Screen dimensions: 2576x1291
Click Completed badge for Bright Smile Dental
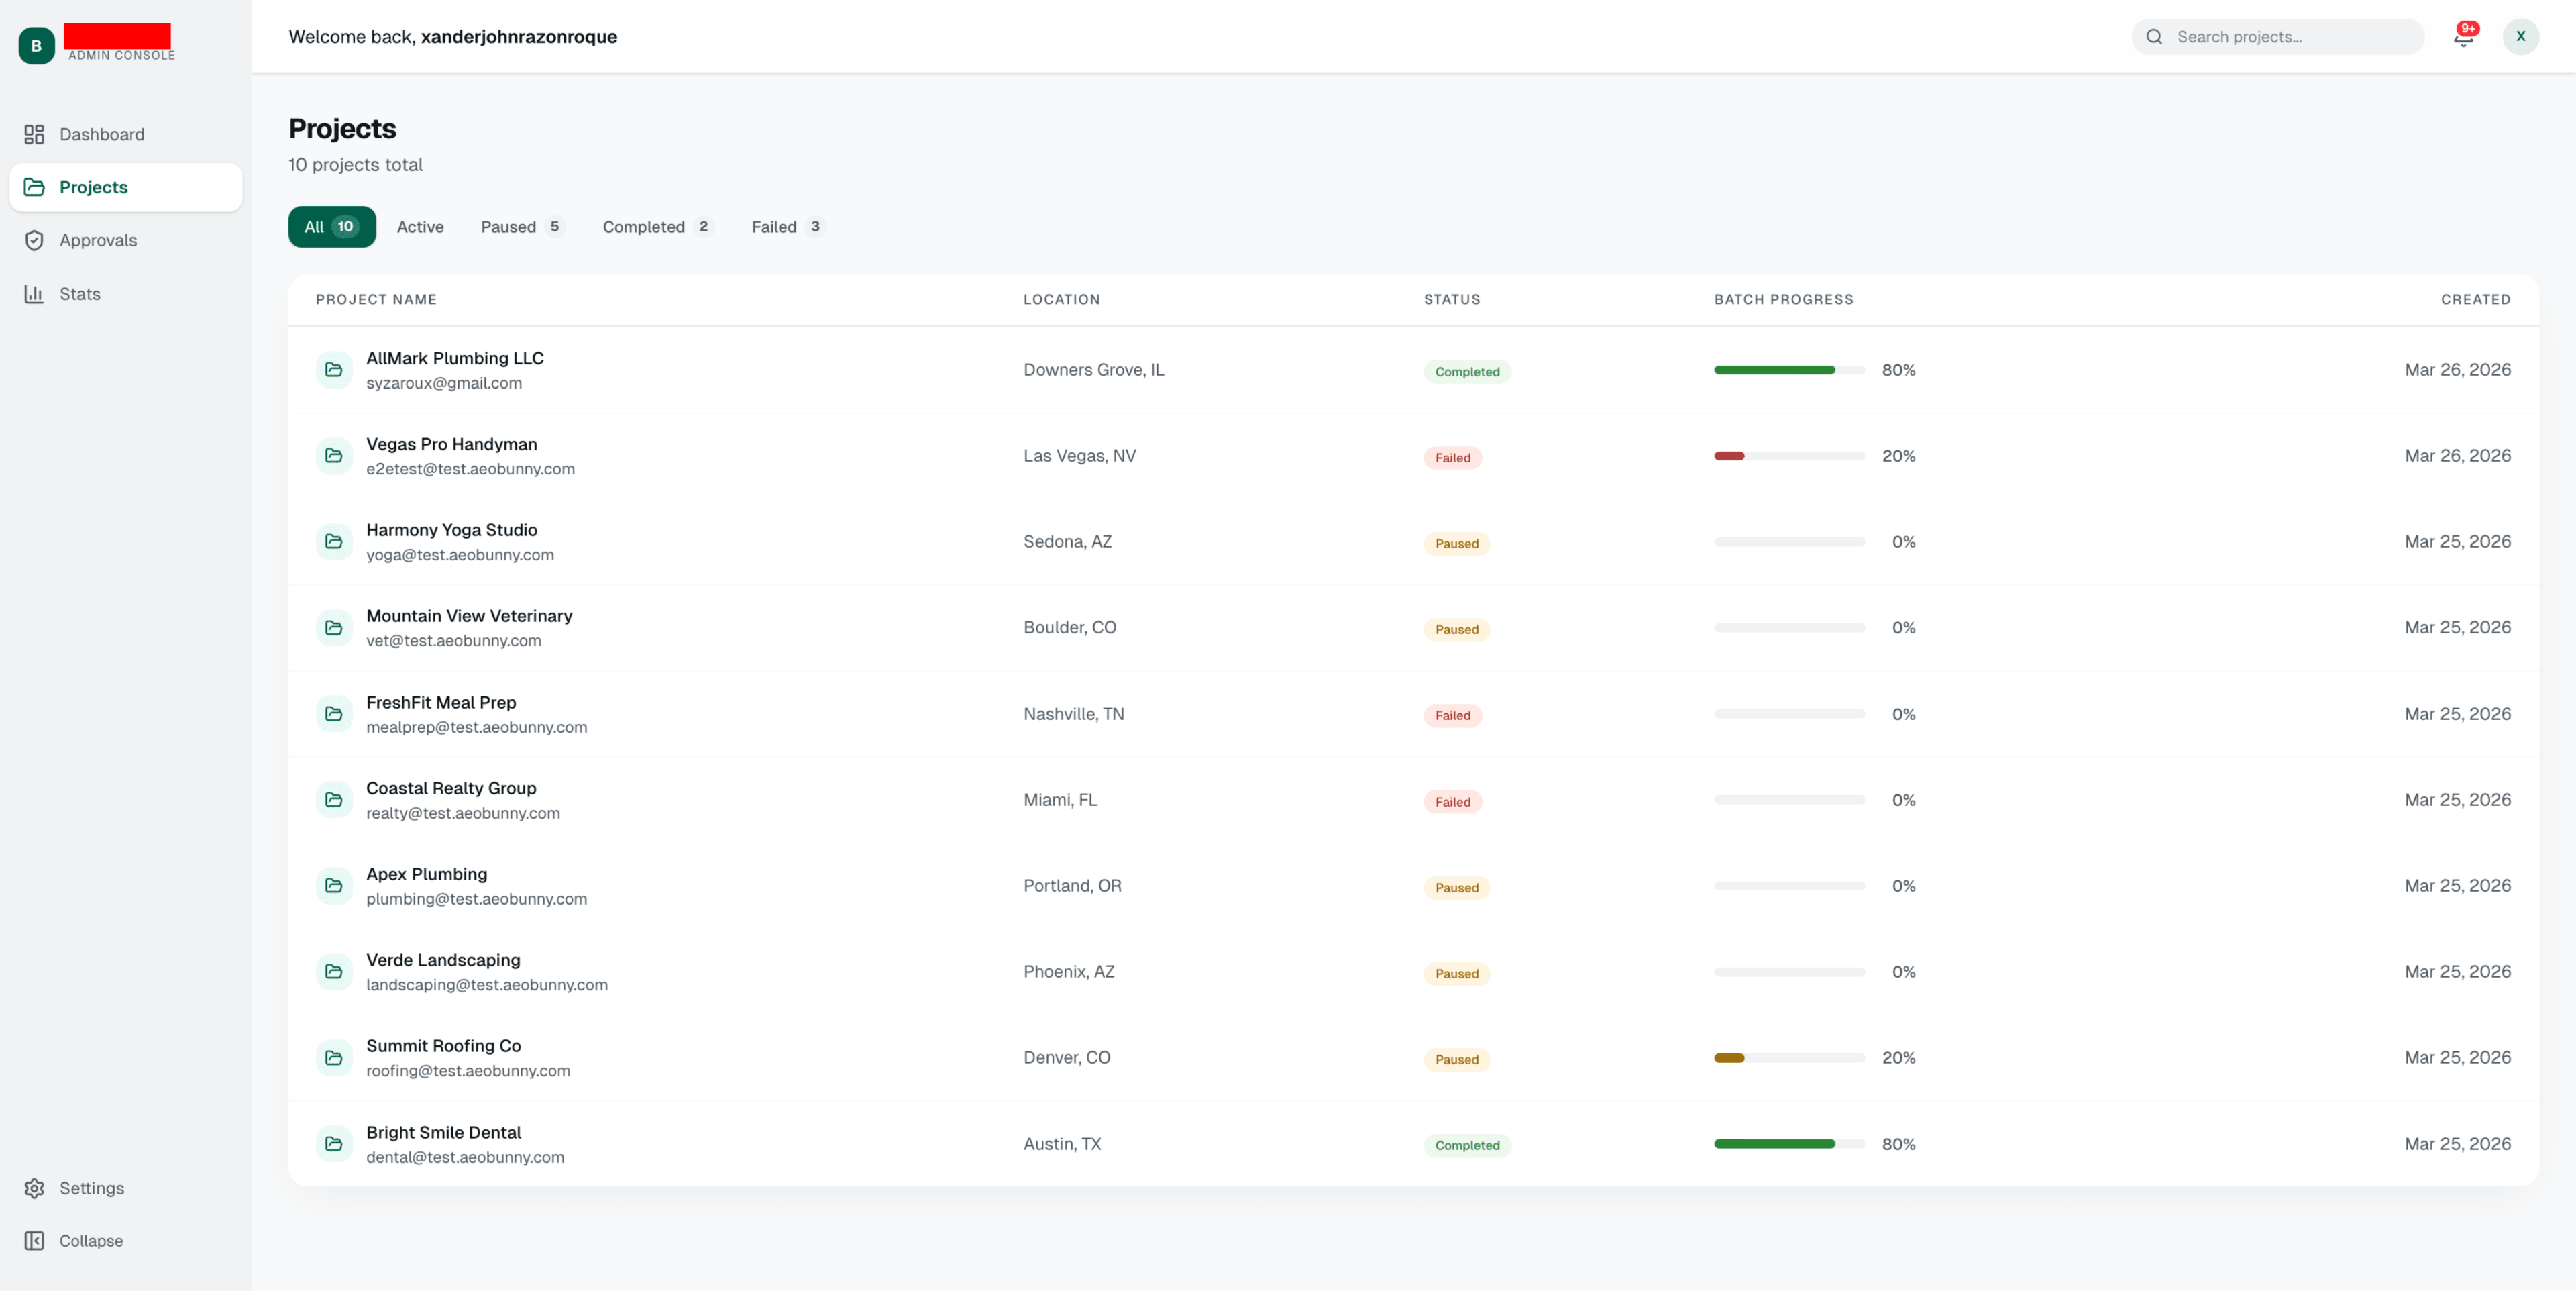click(x=1467, y=1146)
